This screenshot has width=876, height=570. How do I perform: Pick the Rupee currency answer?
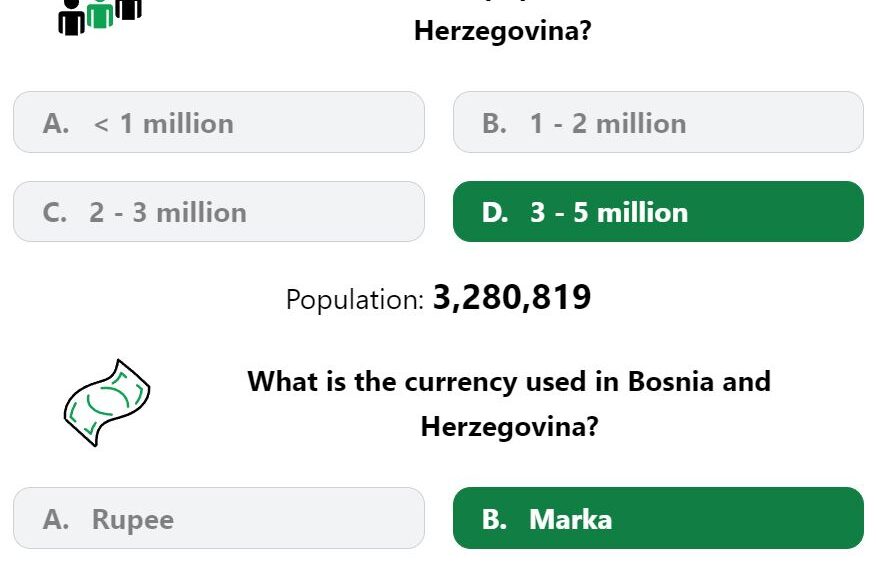pos(219,518)
